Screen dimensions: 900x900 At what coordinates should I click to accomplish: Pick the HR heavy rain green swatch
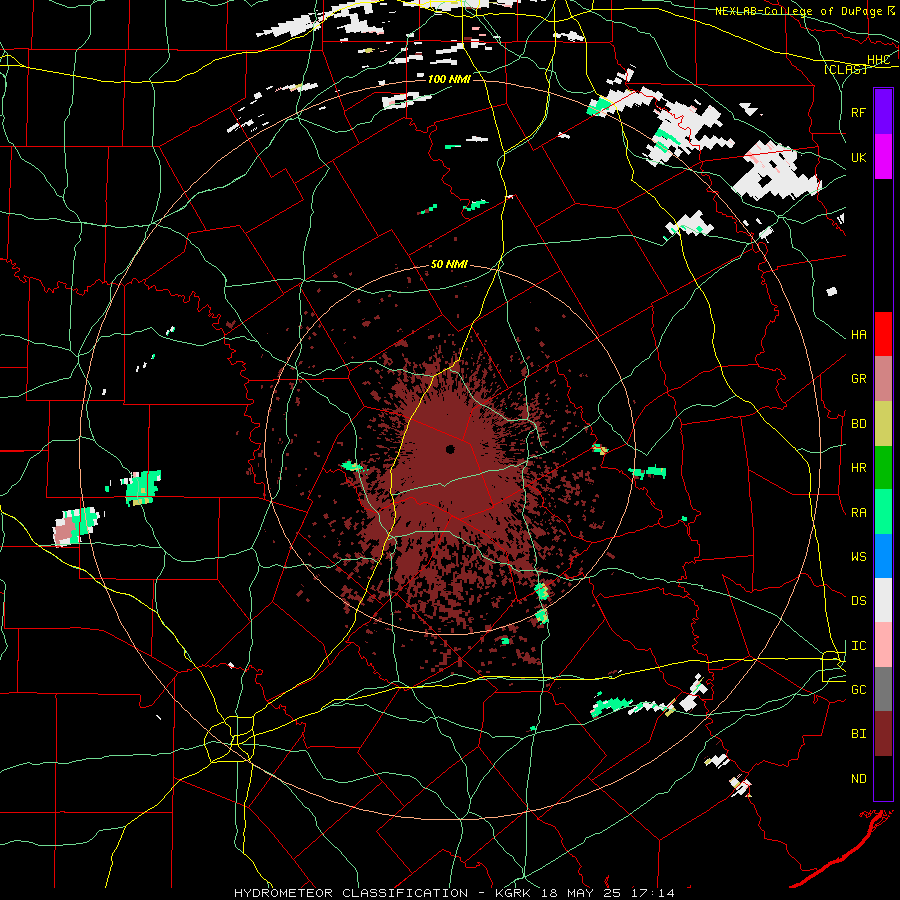coord(883,468)
